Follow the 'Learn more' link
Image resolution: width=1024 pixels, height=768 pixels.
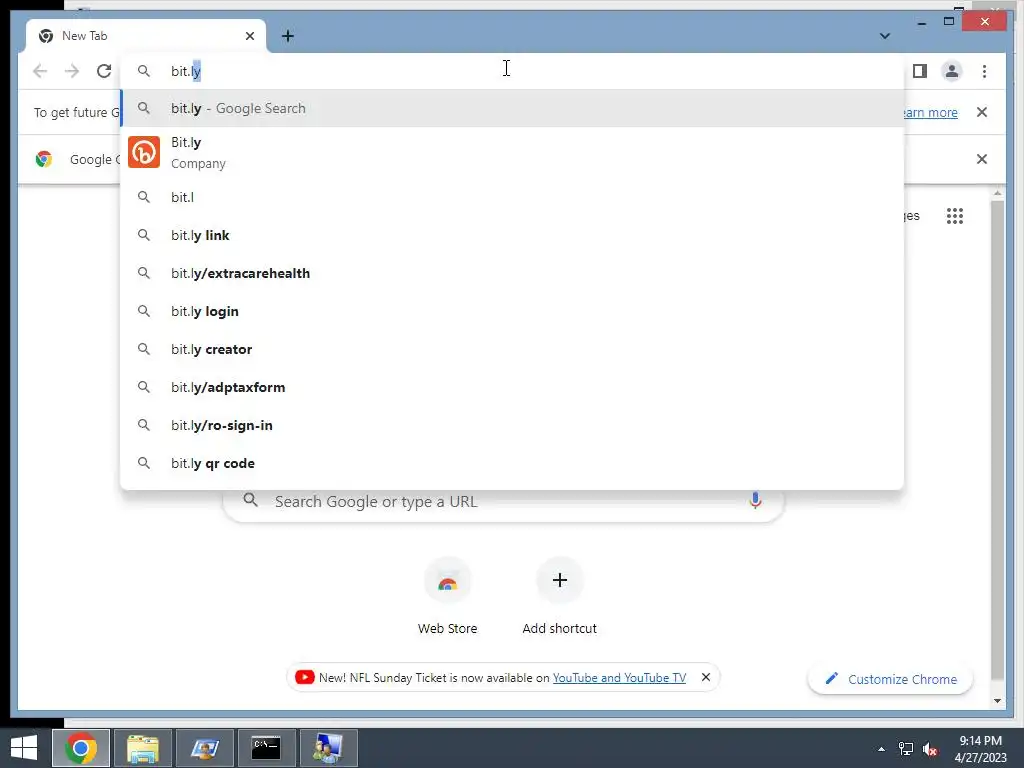[x=929, y=112]
